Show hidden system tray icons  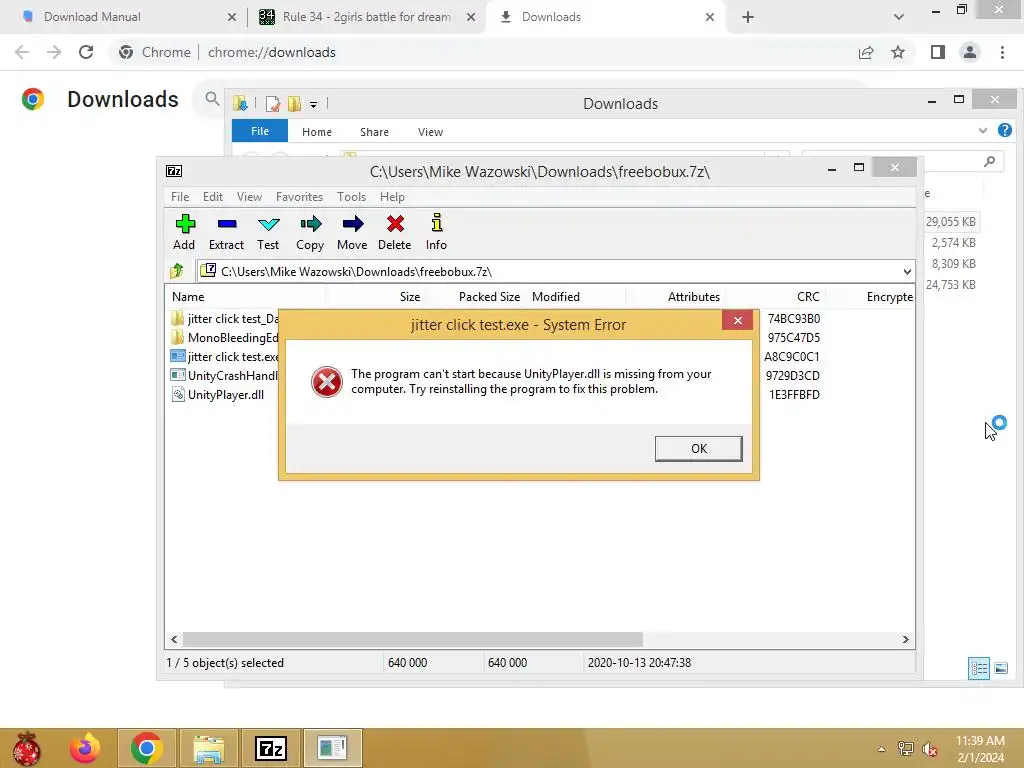[882, 749]
